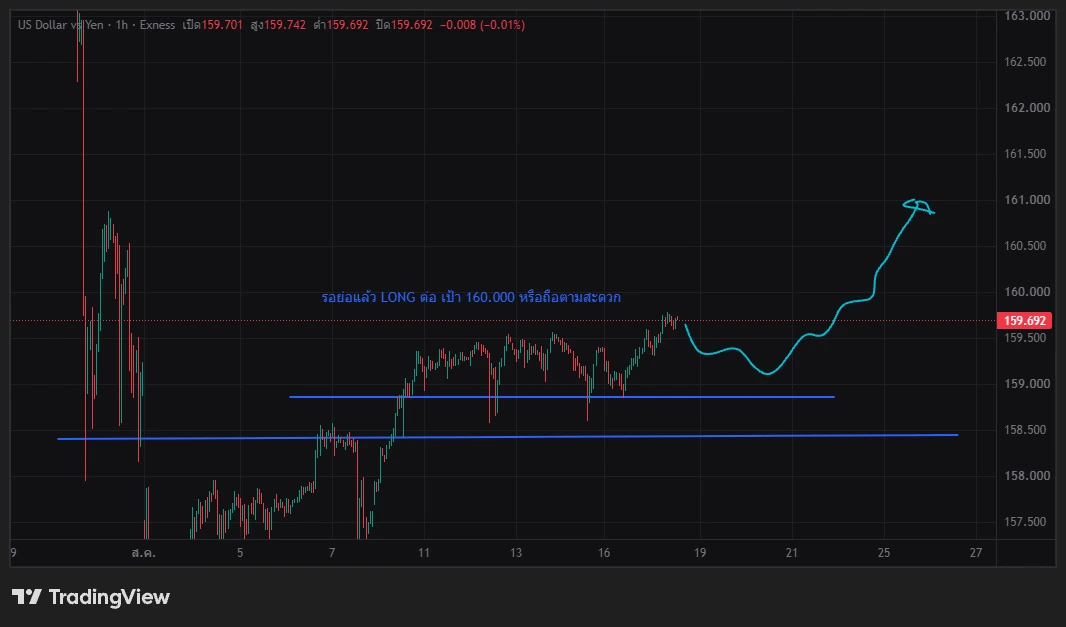Image resolution: width=1066 pixels, height=627 pixels.
Task: Click date 25 on the time axis
Action: 884,553
